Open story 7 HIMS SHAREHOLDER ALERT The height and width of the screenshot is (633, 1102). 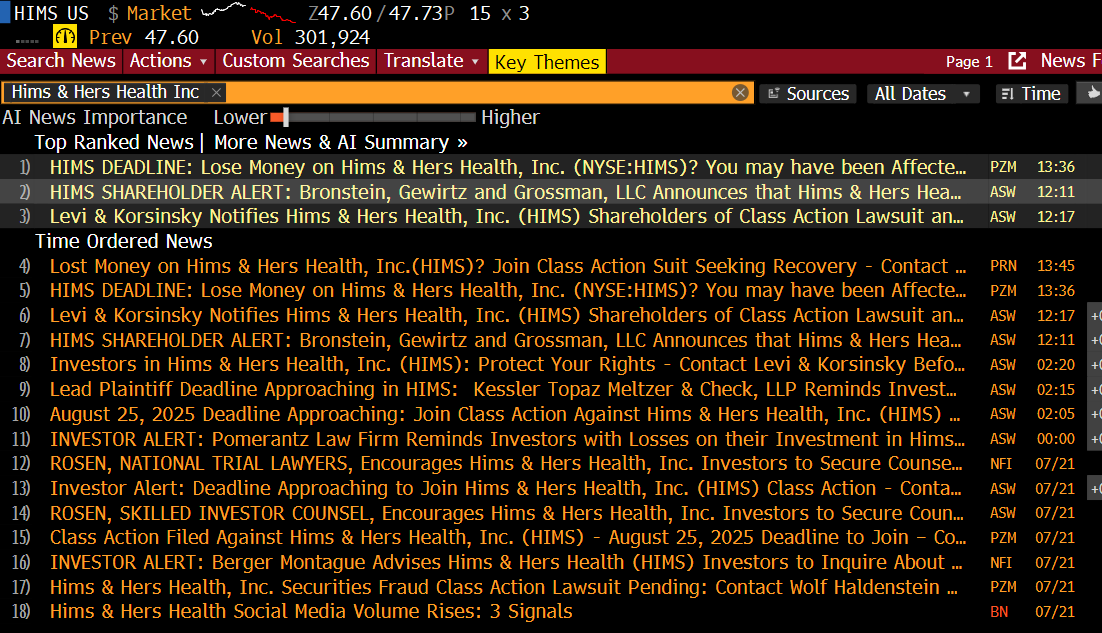pos(505,340)
